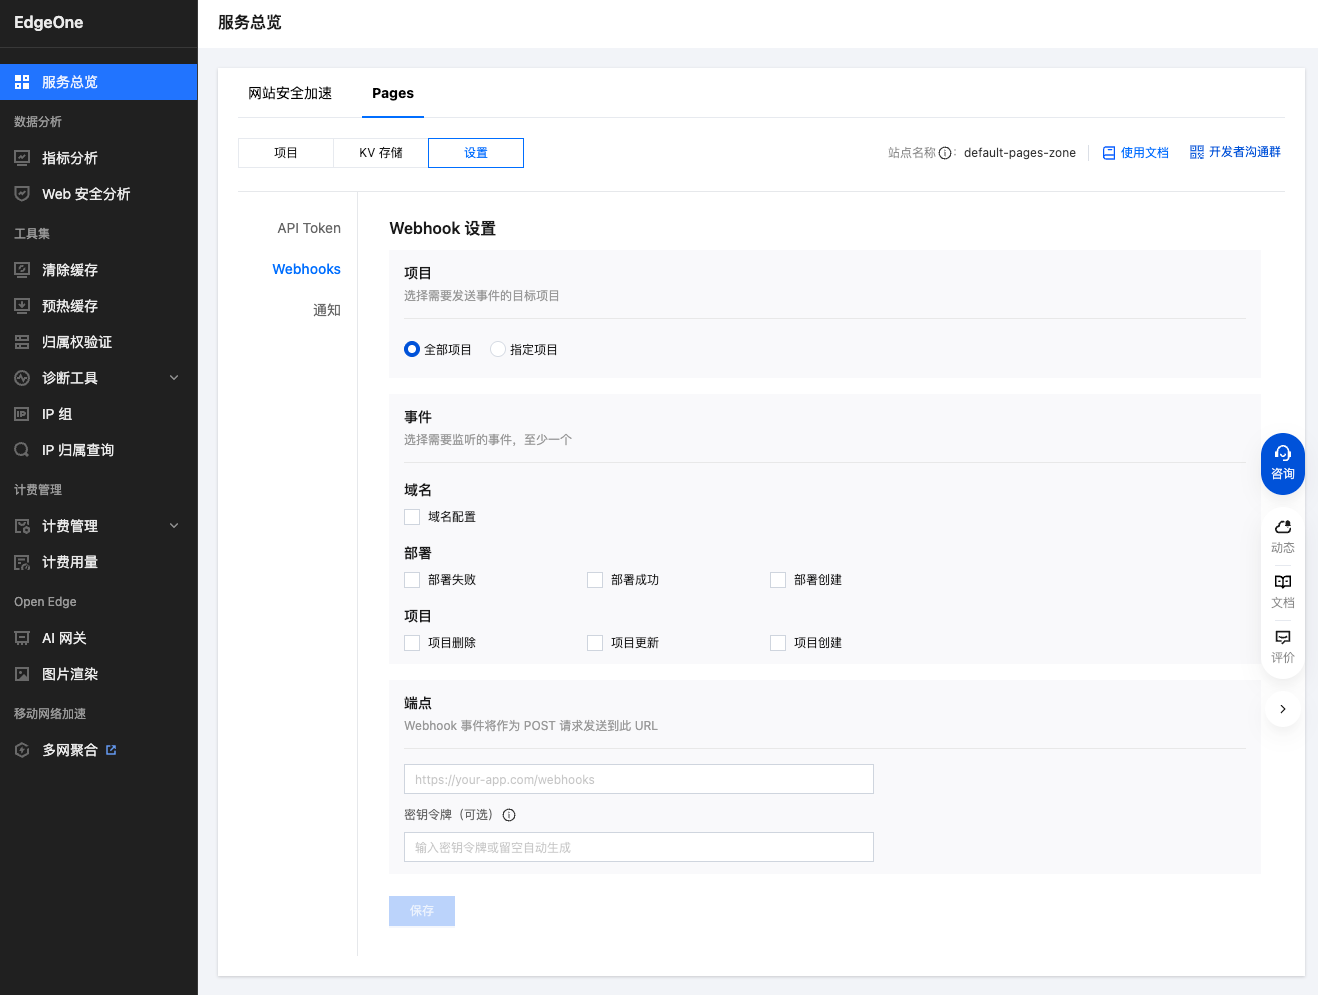This screenshot has height=995, width=1318.
Task: Open the 动态 cloud updates icon
Action: point(1283,527)
